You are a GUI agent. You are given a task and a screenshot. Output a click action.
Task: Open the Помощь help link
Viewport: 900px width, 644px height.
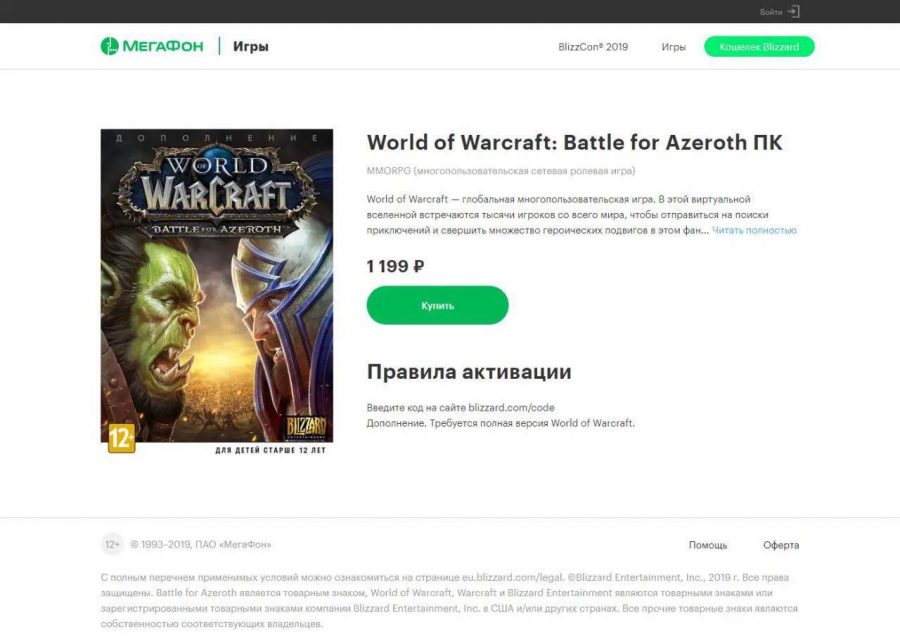(x=708, y=545)
